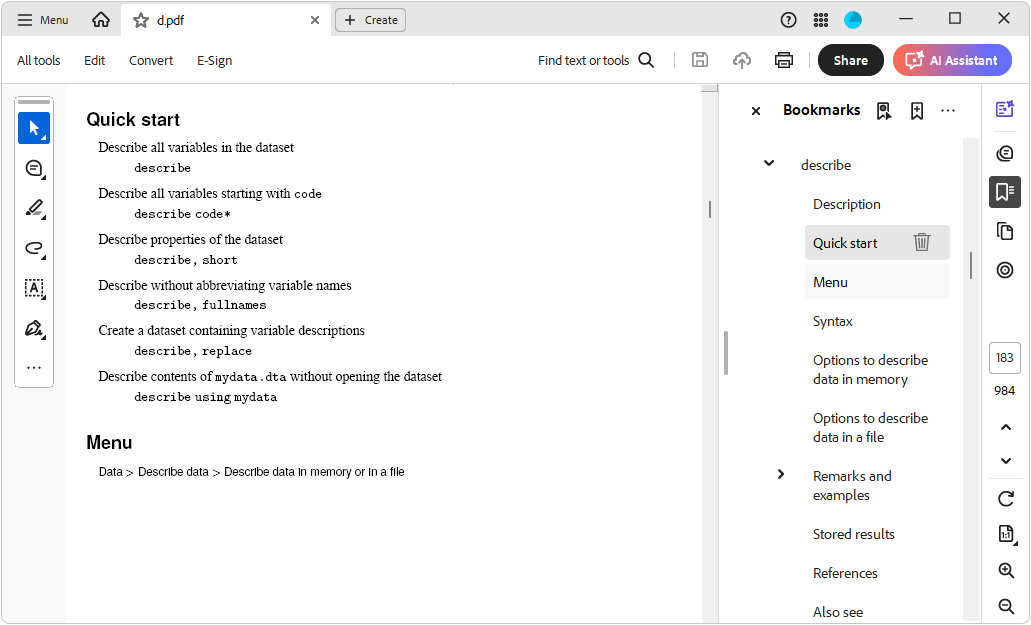Go to the Also see bookmark

(x=838, y=612)
